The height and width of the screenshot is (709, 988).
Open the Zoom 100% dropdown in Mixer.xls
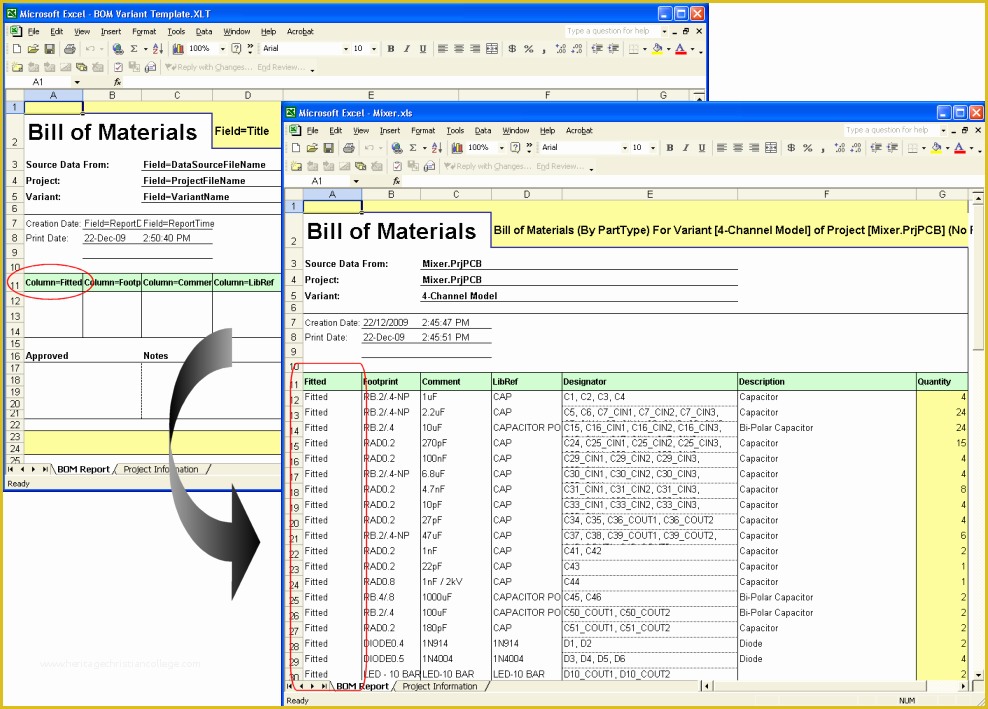(502, 148)
